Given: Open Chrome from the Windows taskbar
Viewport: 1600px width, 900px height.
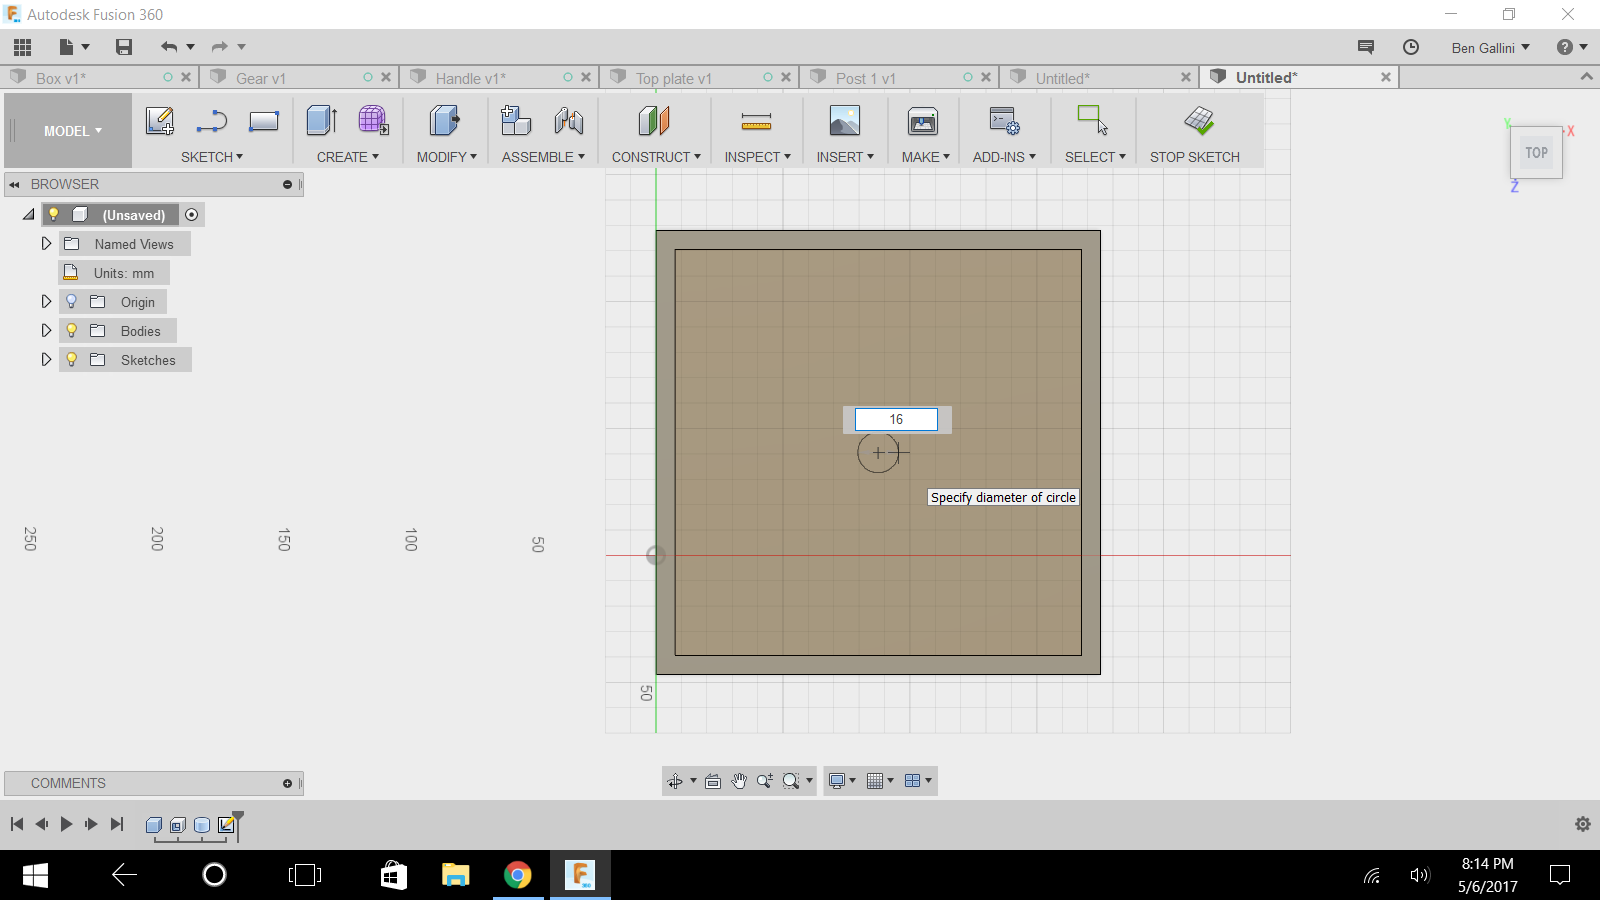Looking at the screenshot, I should 518,875.
